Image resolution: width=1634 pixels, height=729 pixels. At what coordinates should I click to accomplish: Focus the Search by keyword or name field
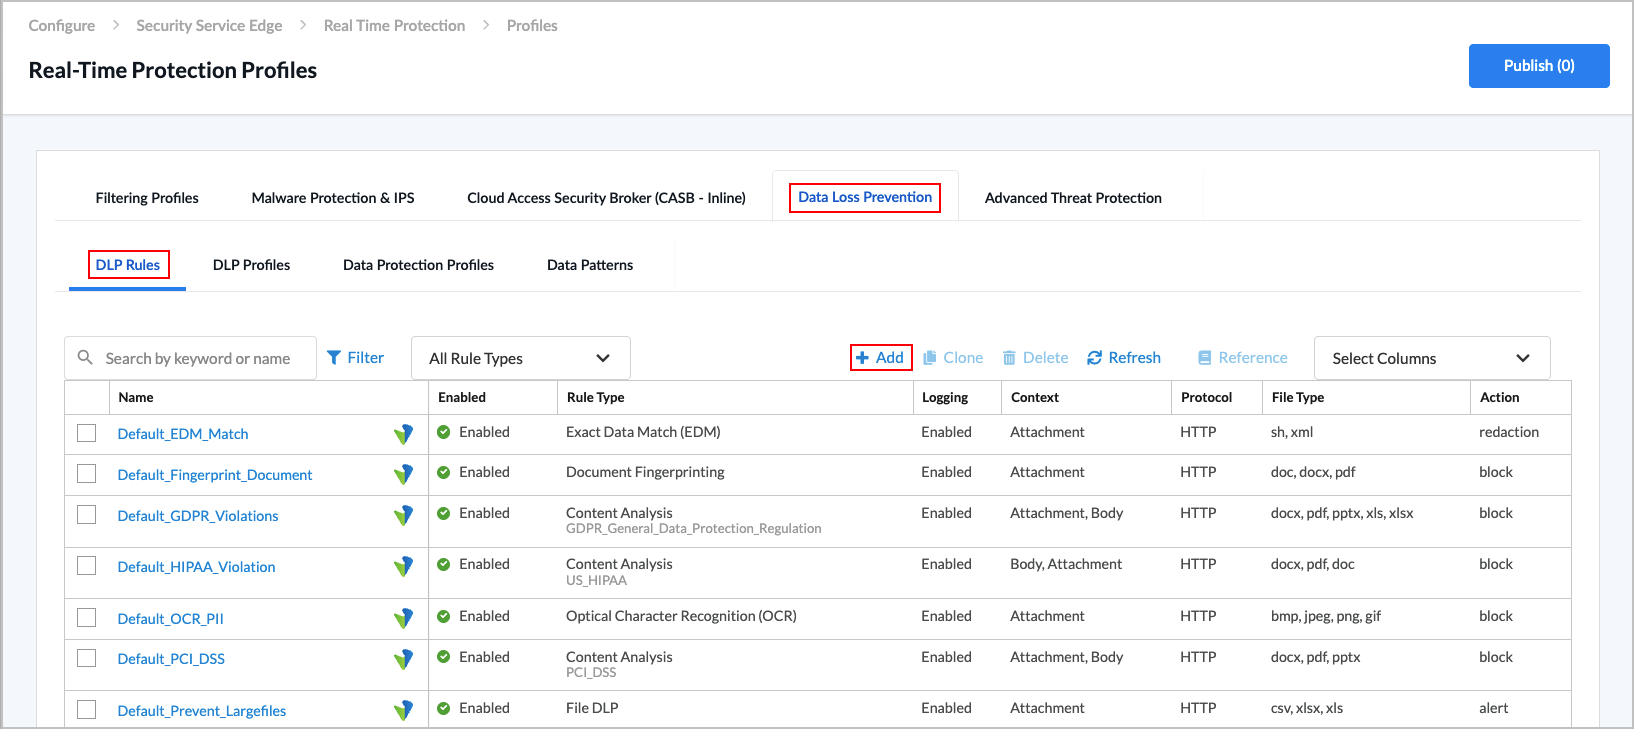coord(198,358)
